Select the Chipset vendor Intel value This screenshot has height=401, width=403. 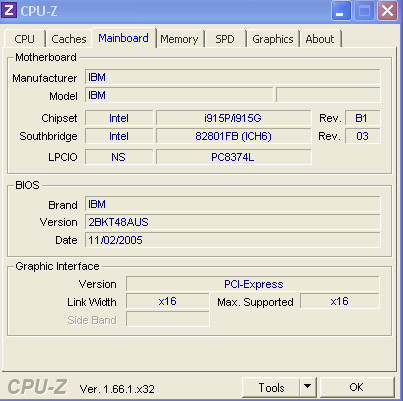coord(119,118)
